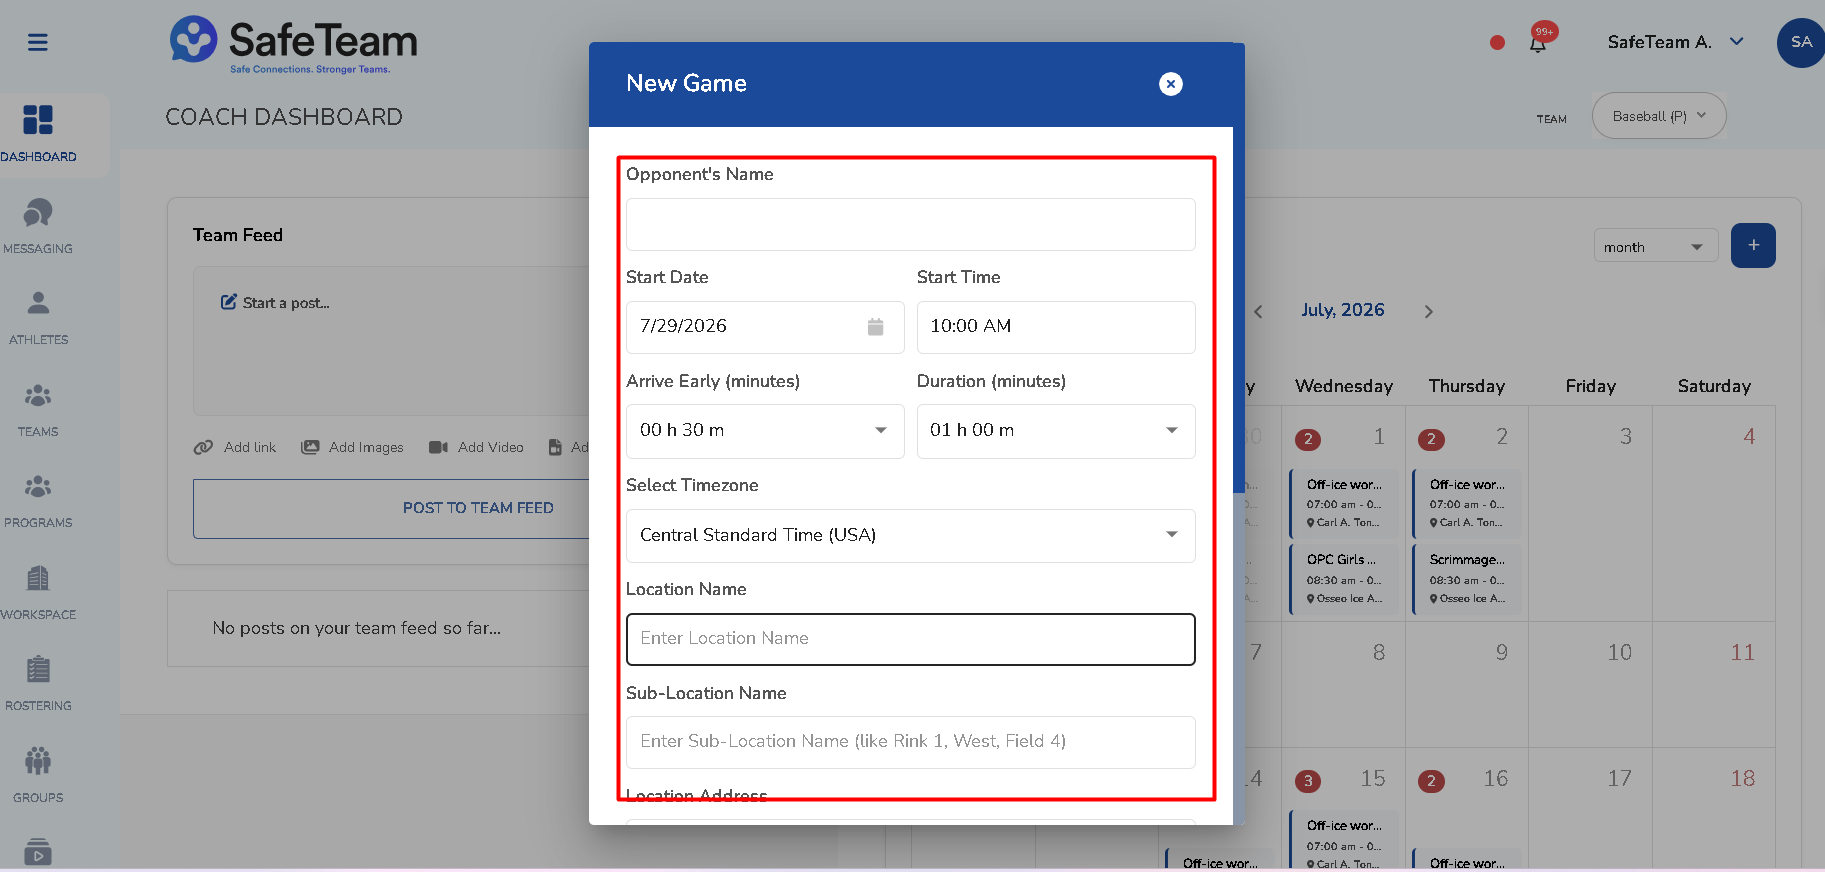The height and width of the screenshot is (872, 1825).
Task: Select calendar day 10
Action: 1619,653
